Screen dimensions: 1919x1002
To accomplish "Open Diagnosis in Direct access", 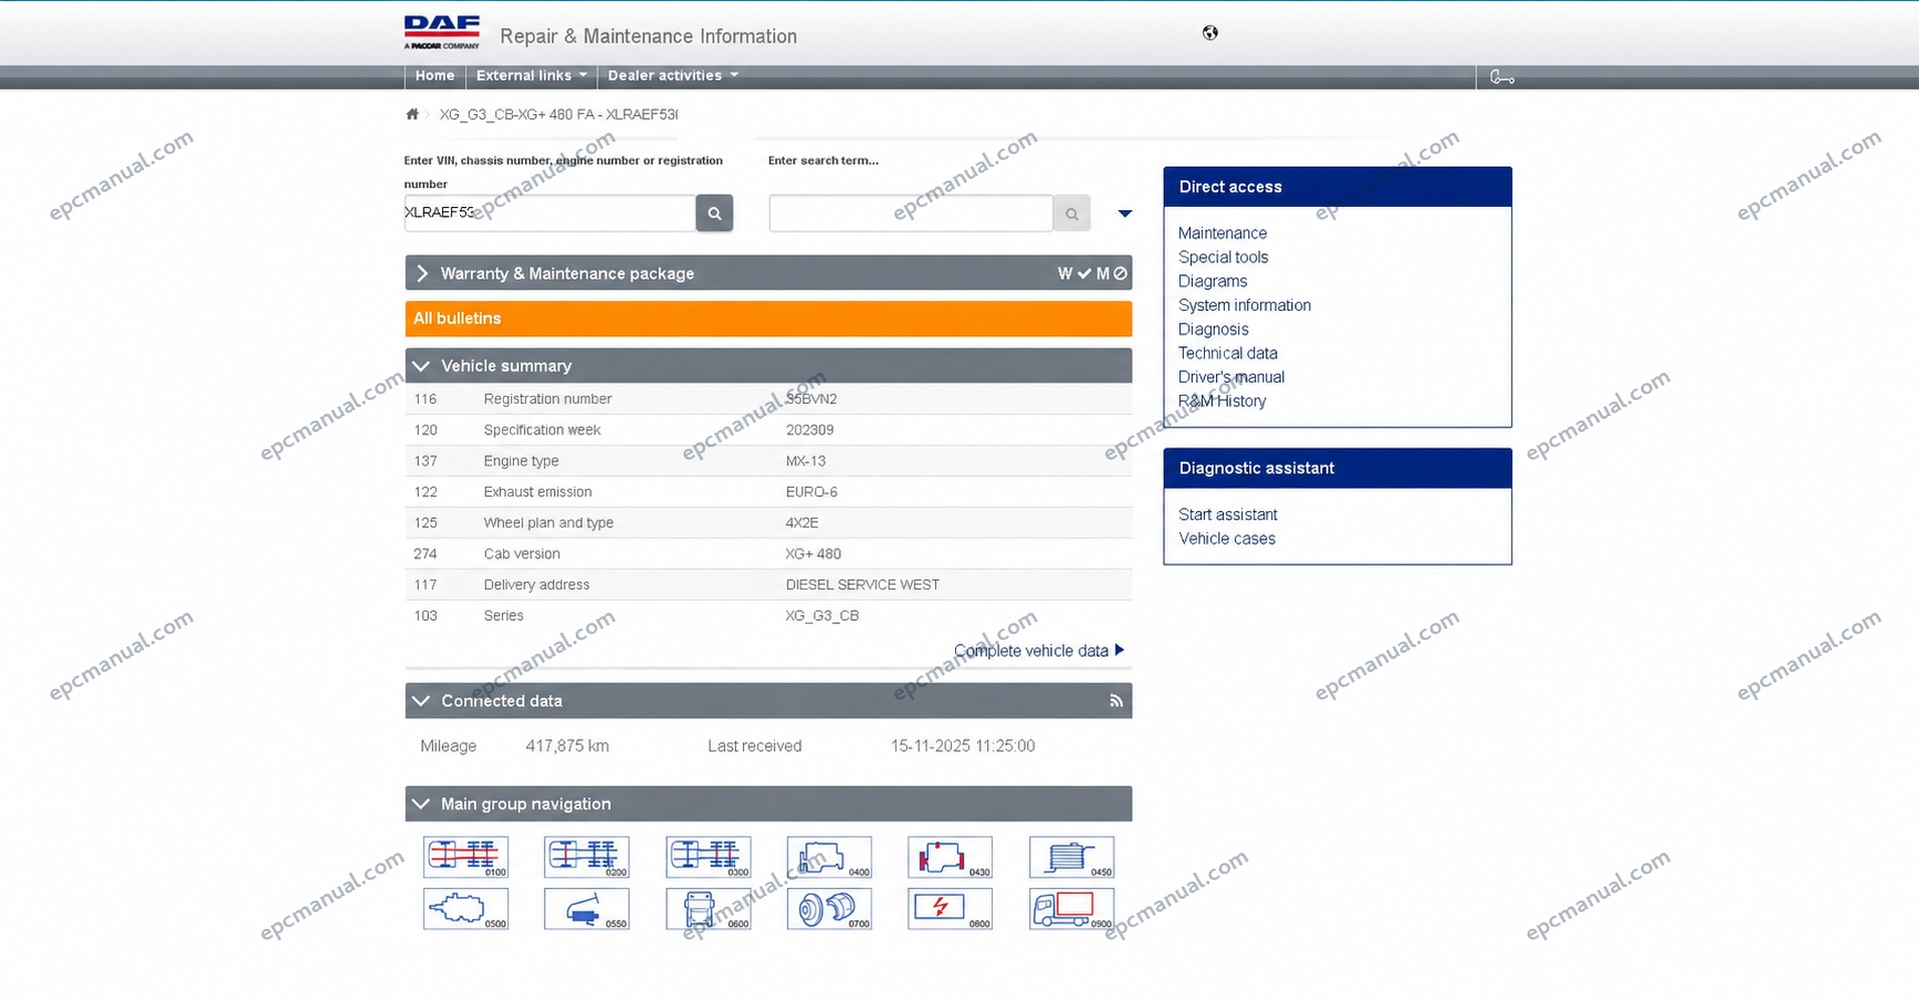I will [x=1213, y=329].
